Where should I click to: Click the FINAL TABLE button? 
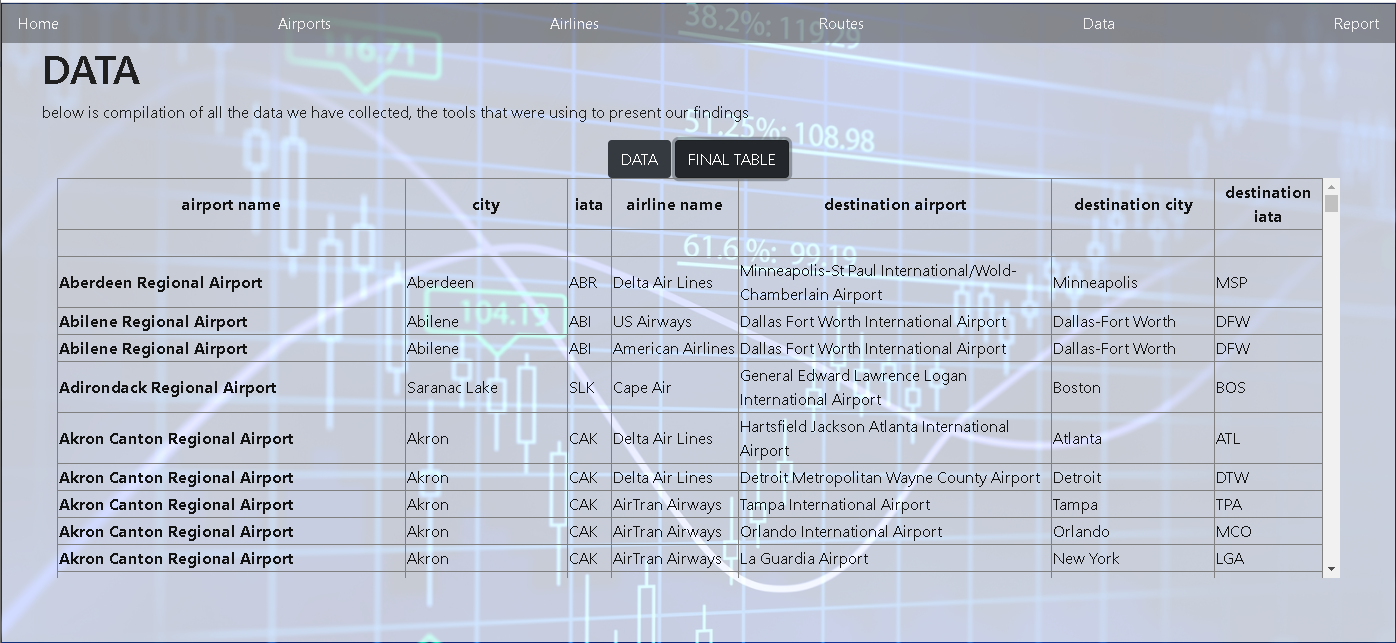coord(732,159)
